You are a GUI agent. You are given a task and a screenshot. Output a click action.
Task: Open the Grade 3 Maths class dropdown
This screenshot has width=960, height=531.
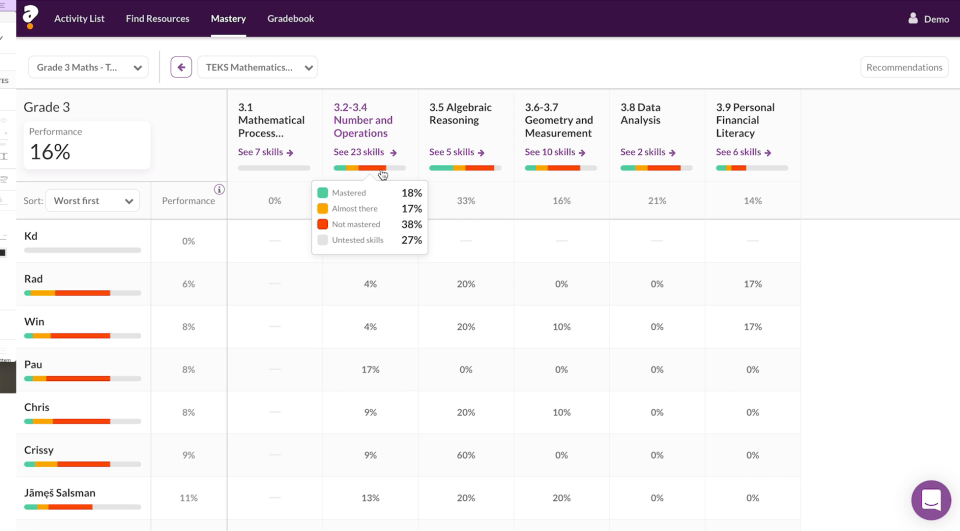click(x=88, y=67)
